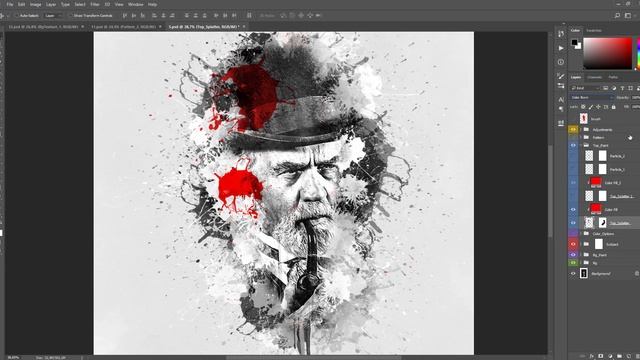The height and width of the screenshot is (360, 640).
Task: Expand the Adjustments group arrow
Action: click(x=581, y=129)
